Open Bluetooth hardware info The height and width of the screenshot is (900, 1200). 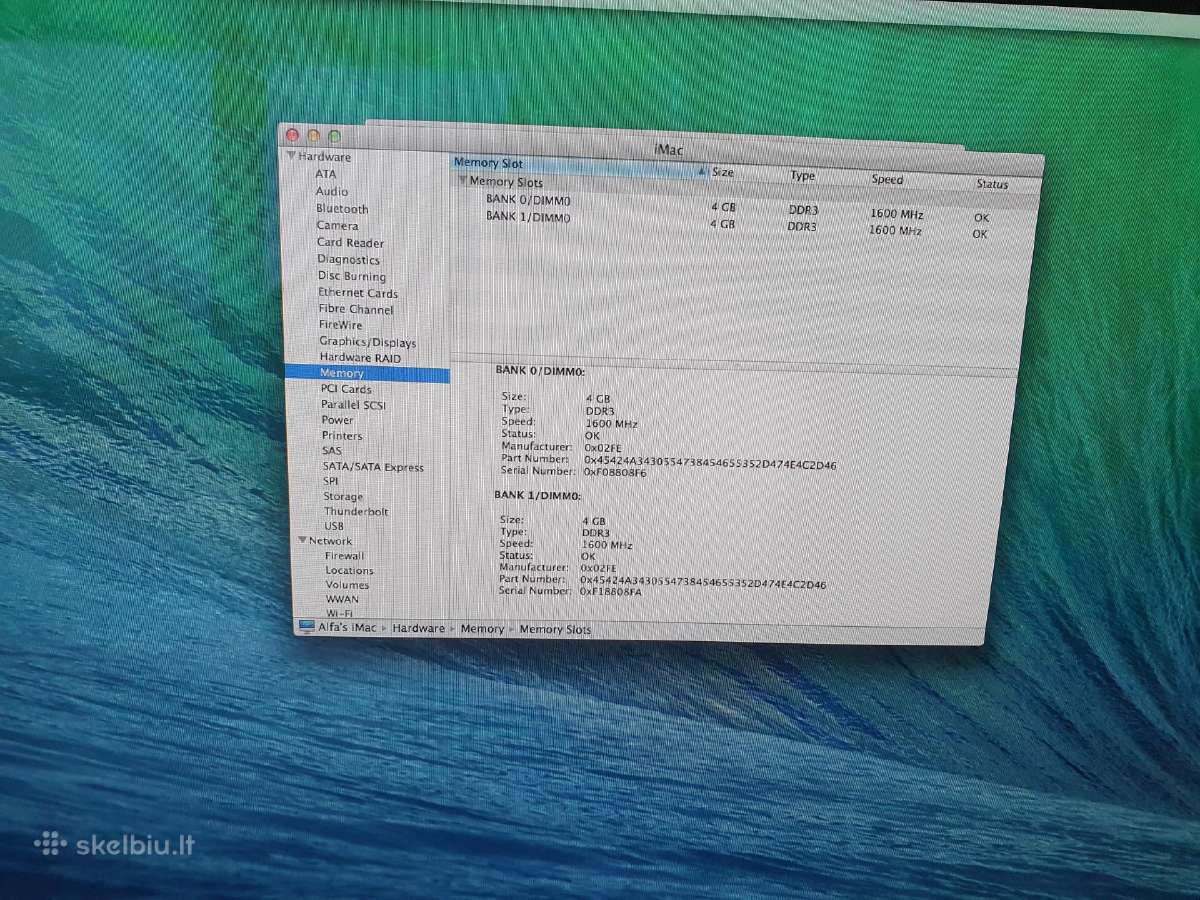click(342, 209)
